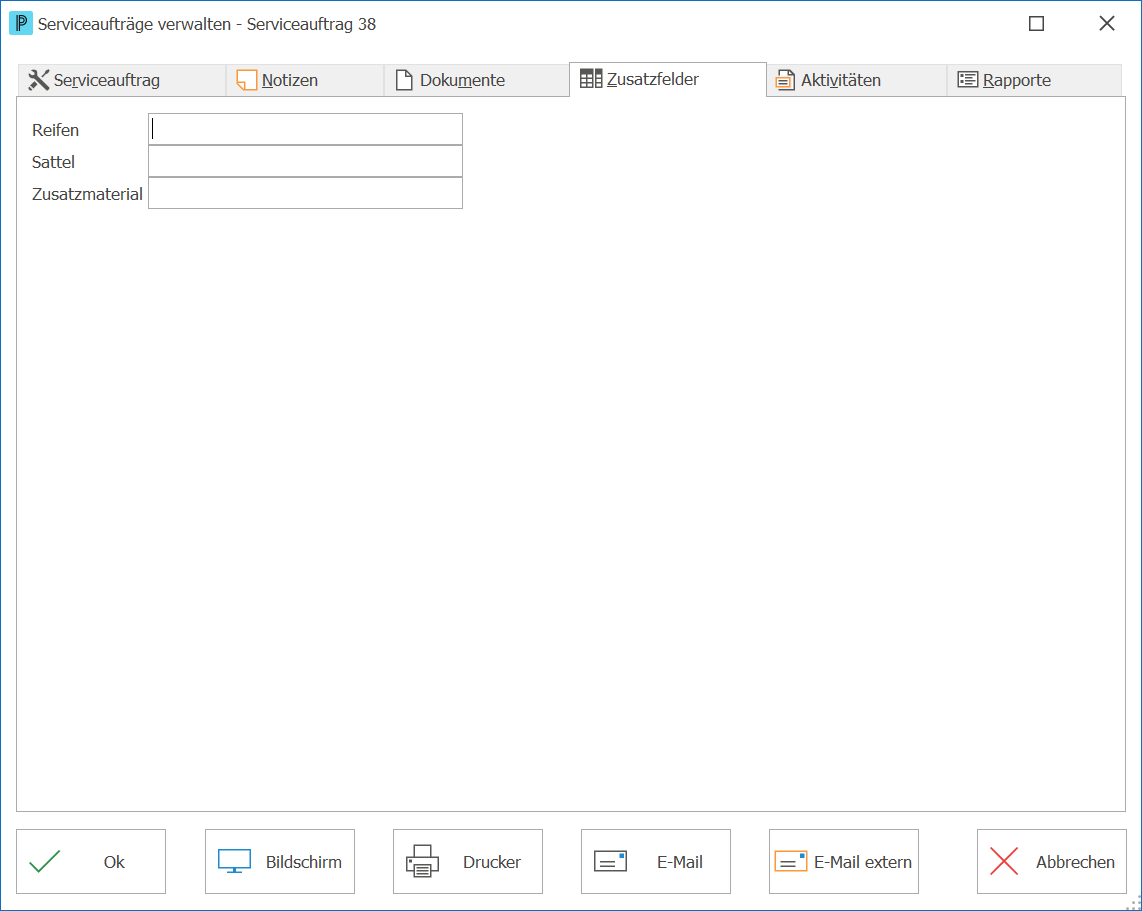Select the Zusatzmaterial input field
The width and height of the screenshot is (1142, 911).
click(x=305, y=194)
